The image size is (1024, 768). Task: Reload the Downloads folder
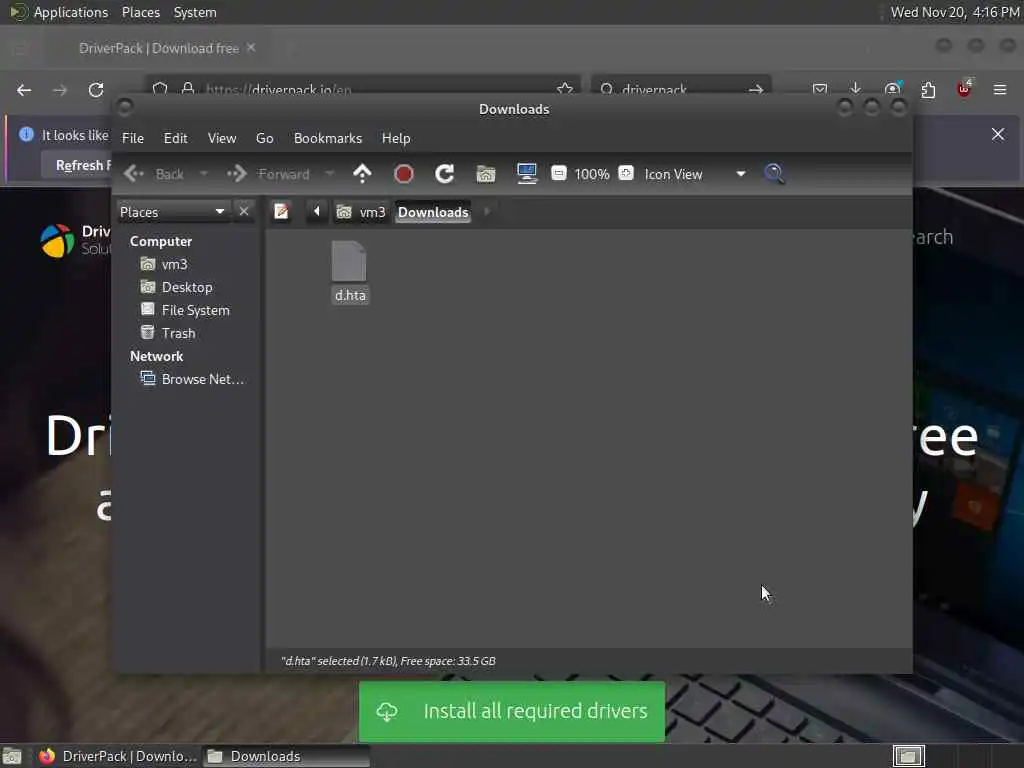[x=445, y=174]
